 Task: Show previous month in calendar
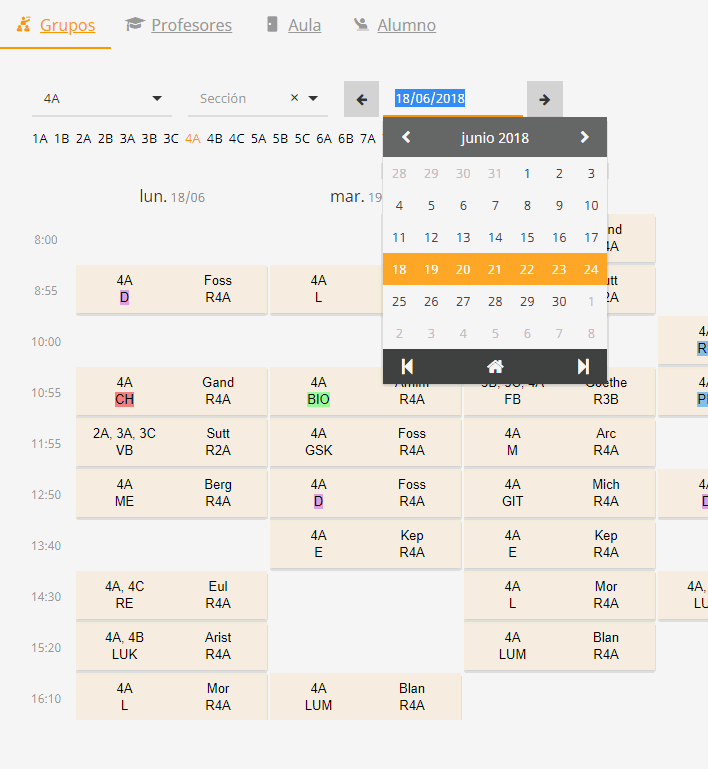[x=406, y=137]
